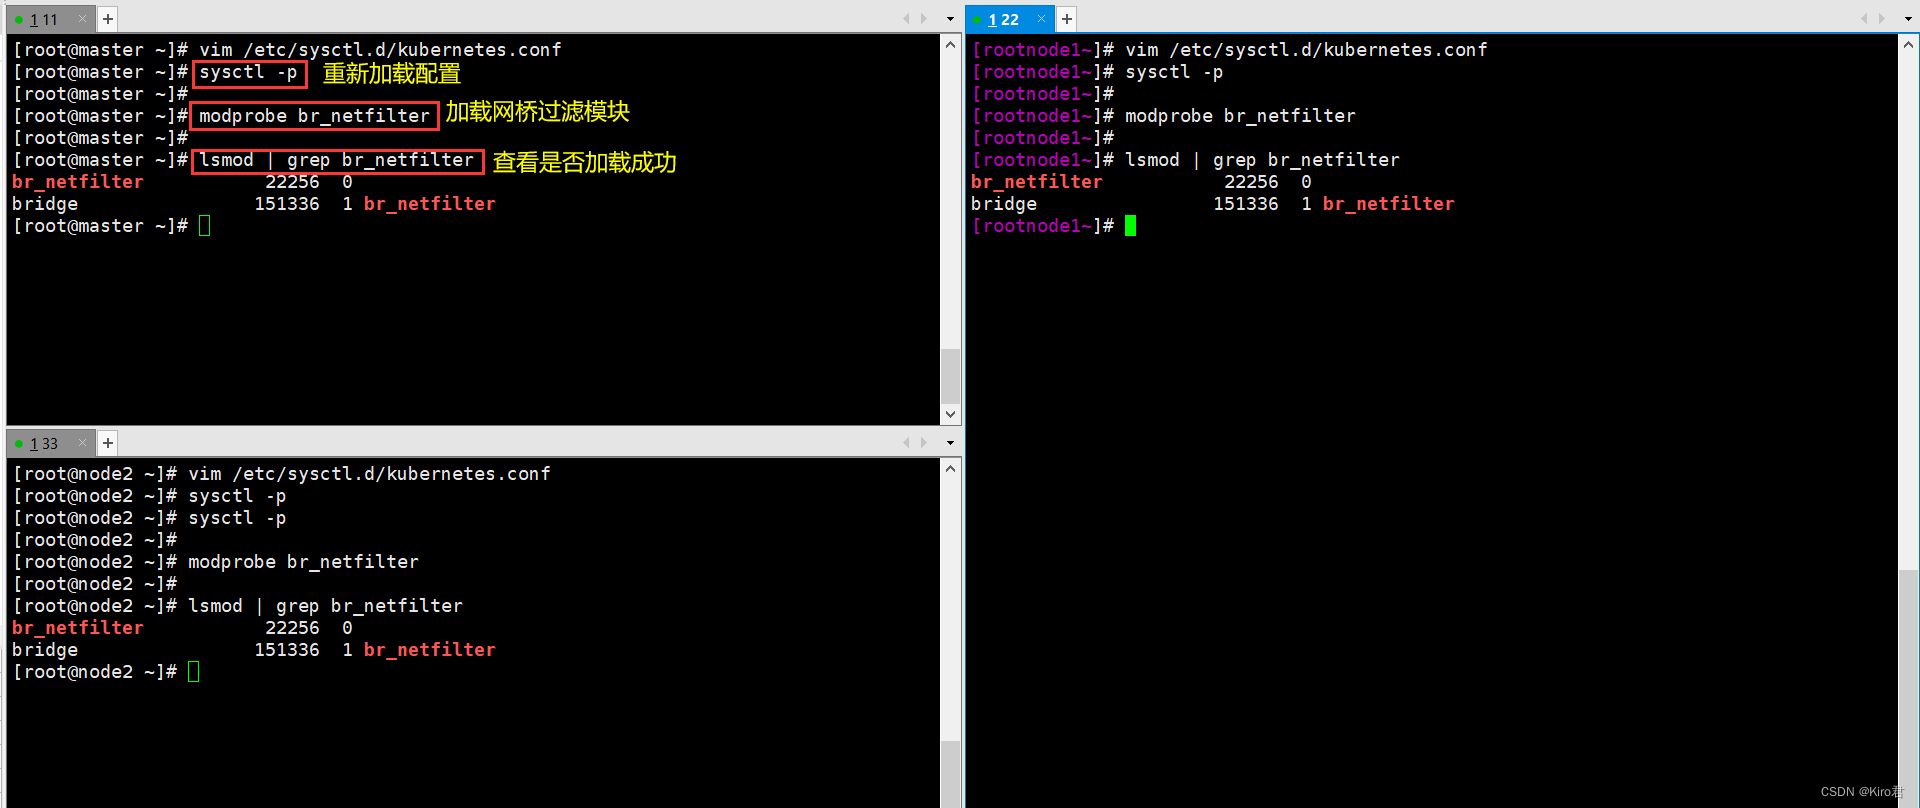This screenshot has width=1920, height=808.
Task: Click the scroll-up arrow of node1 terminal scrollbar
Action: tap(1908, 45)
